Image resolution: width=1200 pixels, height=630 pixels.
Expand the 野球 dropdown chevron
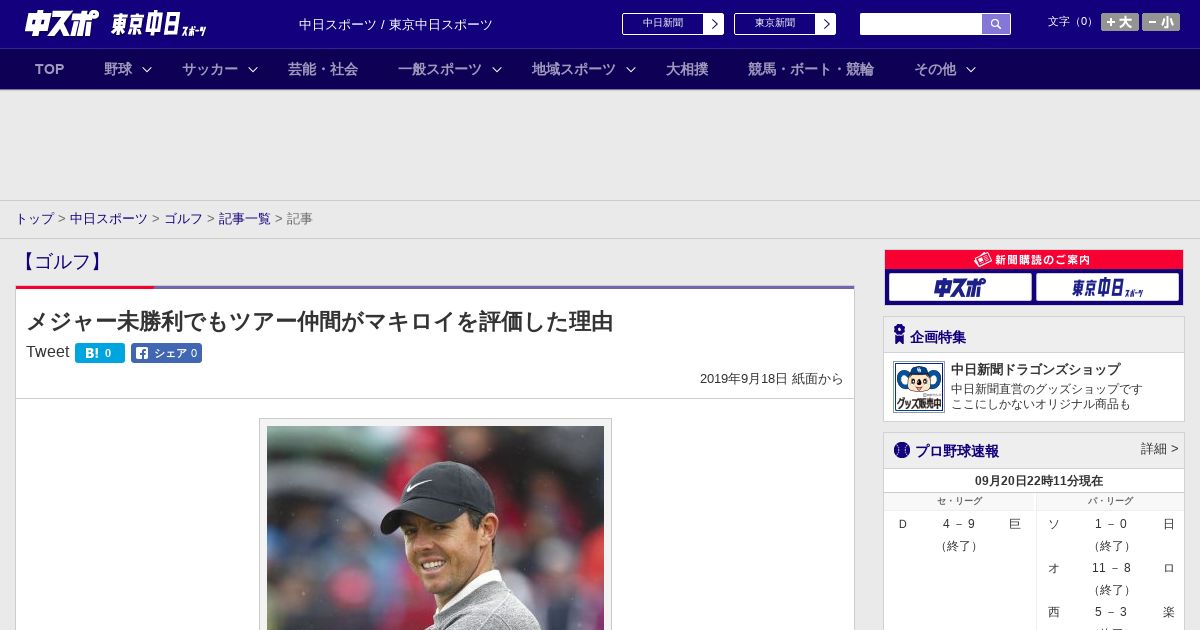(x=147, y=69)
